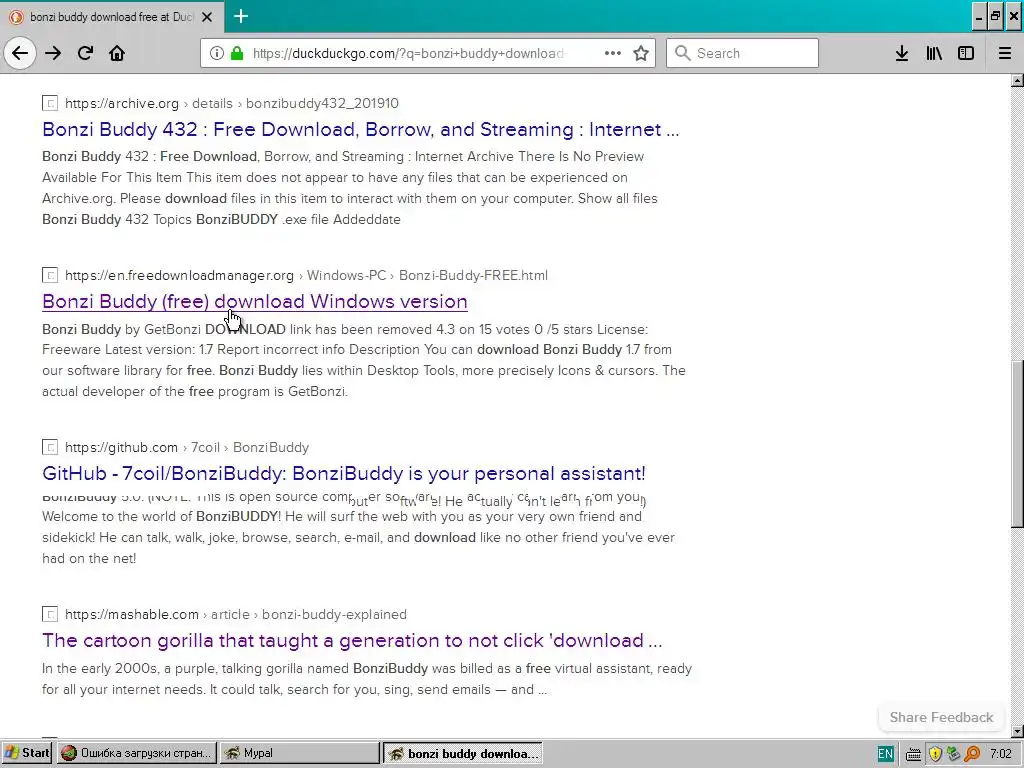The height and width of the screenshot is (768, 1024).
Task: Open Bonzi Buddy (free) download Windows version
Action: (255, 302)
